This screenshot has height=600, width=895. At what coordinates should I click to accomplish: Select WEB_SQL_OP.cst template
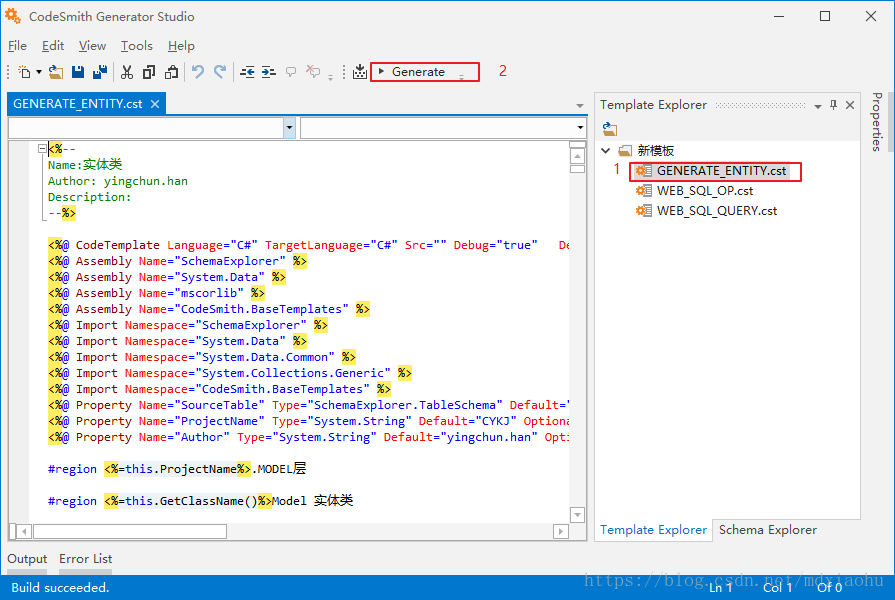704,191
